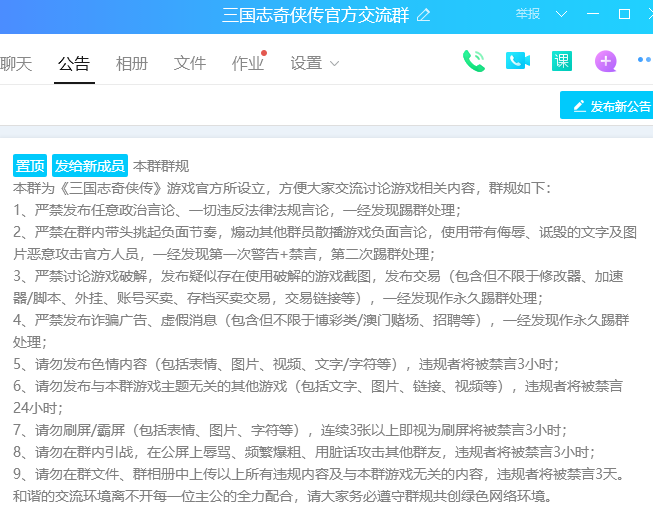Switch to the 聊天 tab
The height and width of the screenshot is (511, 653).
pos(16,63)
